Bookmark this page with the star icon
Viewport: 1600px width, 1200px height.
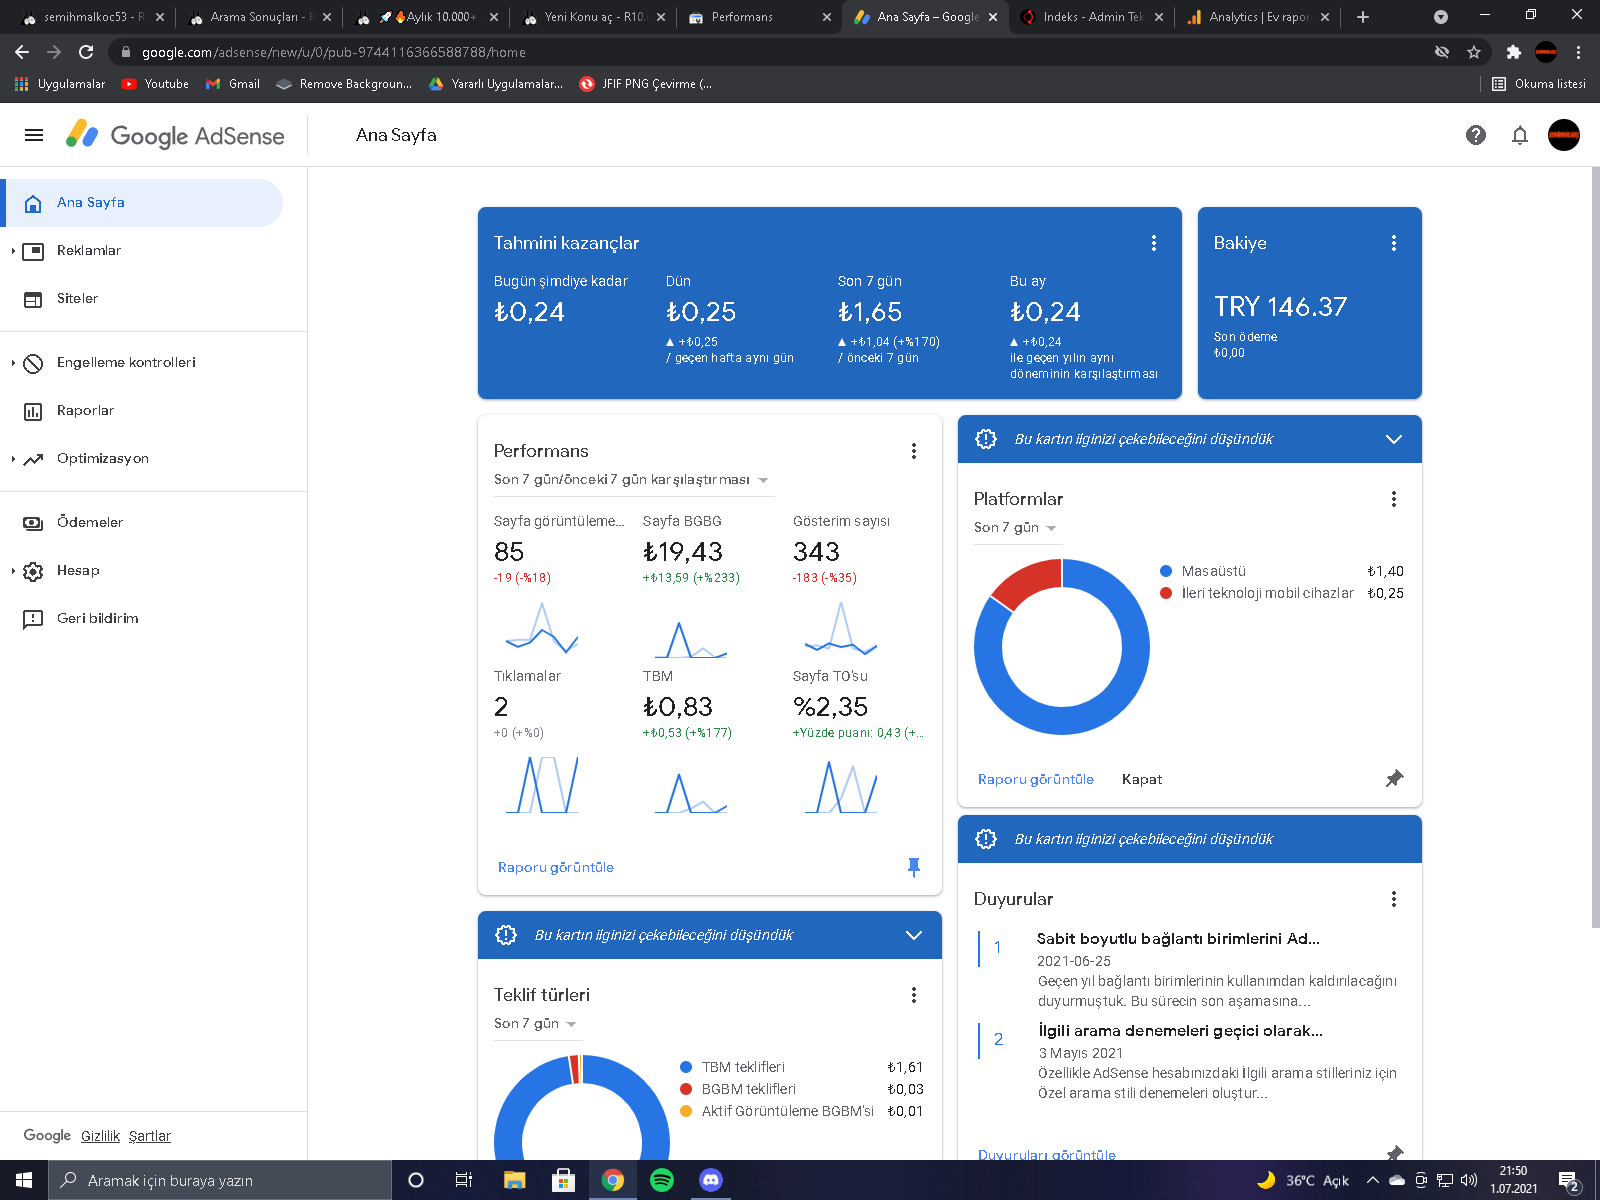[x=1474, y=52]
